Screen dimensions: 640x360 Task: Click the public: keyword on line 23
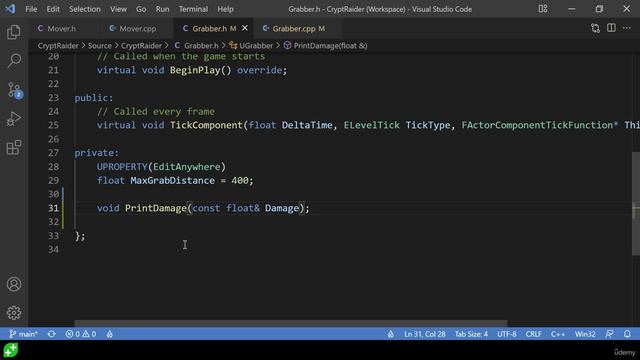[x=94, y=98]
